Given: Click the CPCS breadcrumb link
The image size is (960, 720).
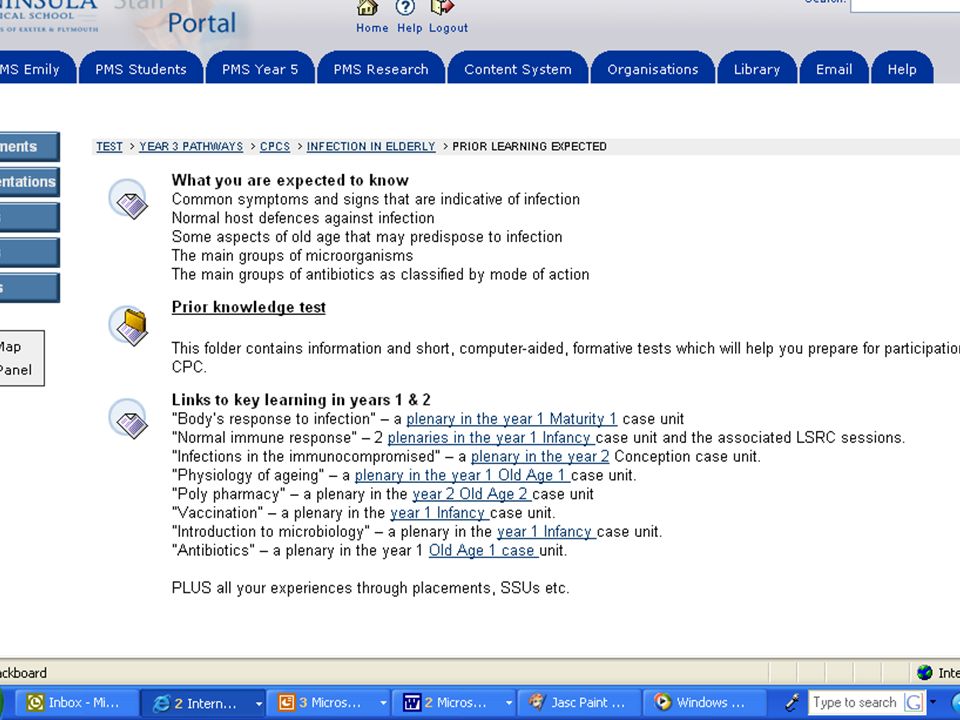Looking at the screenshot, I should point(275,146).
